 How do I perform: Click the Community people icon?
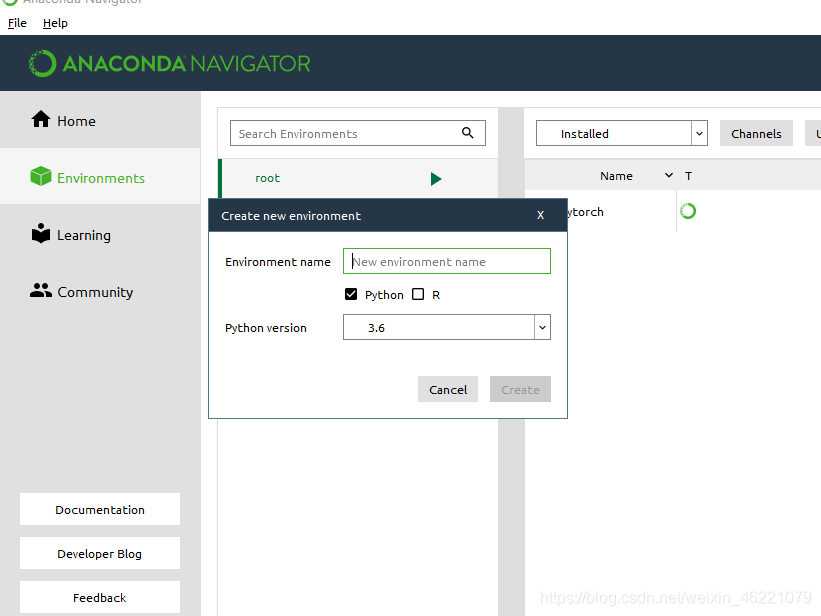click(x=41, y=290)
